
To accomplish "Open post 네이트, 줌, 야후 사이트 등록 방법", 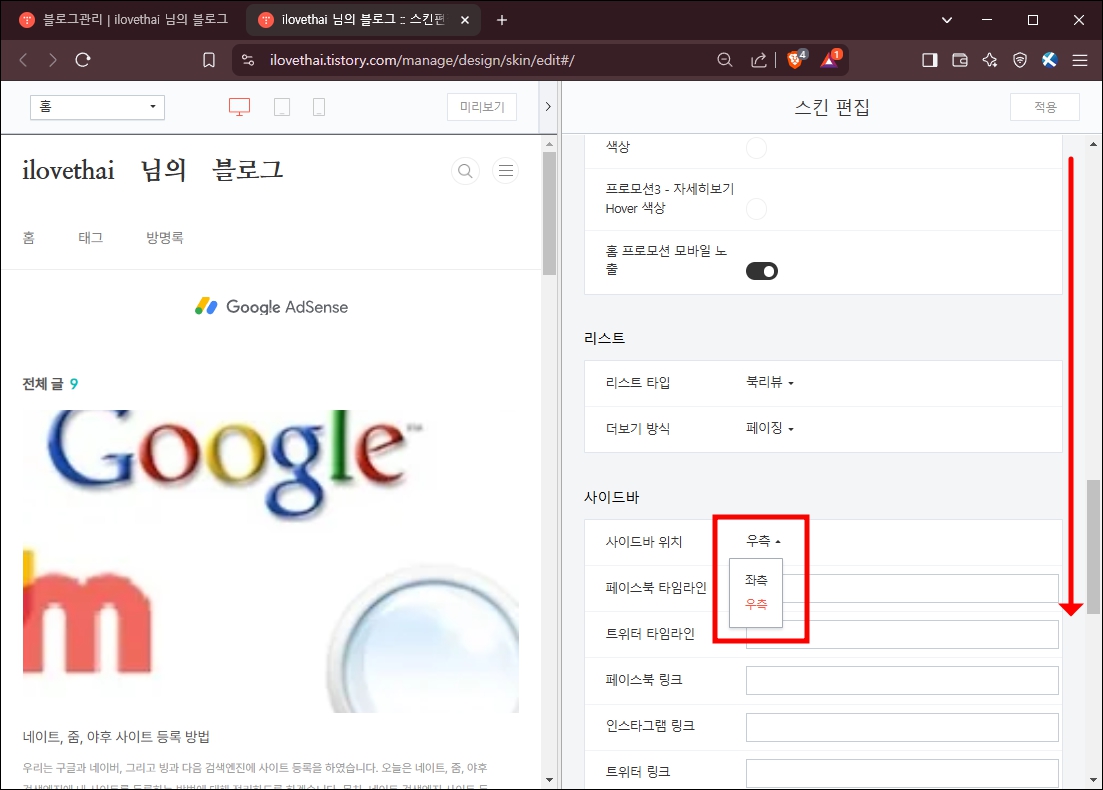I will point(116,737).
